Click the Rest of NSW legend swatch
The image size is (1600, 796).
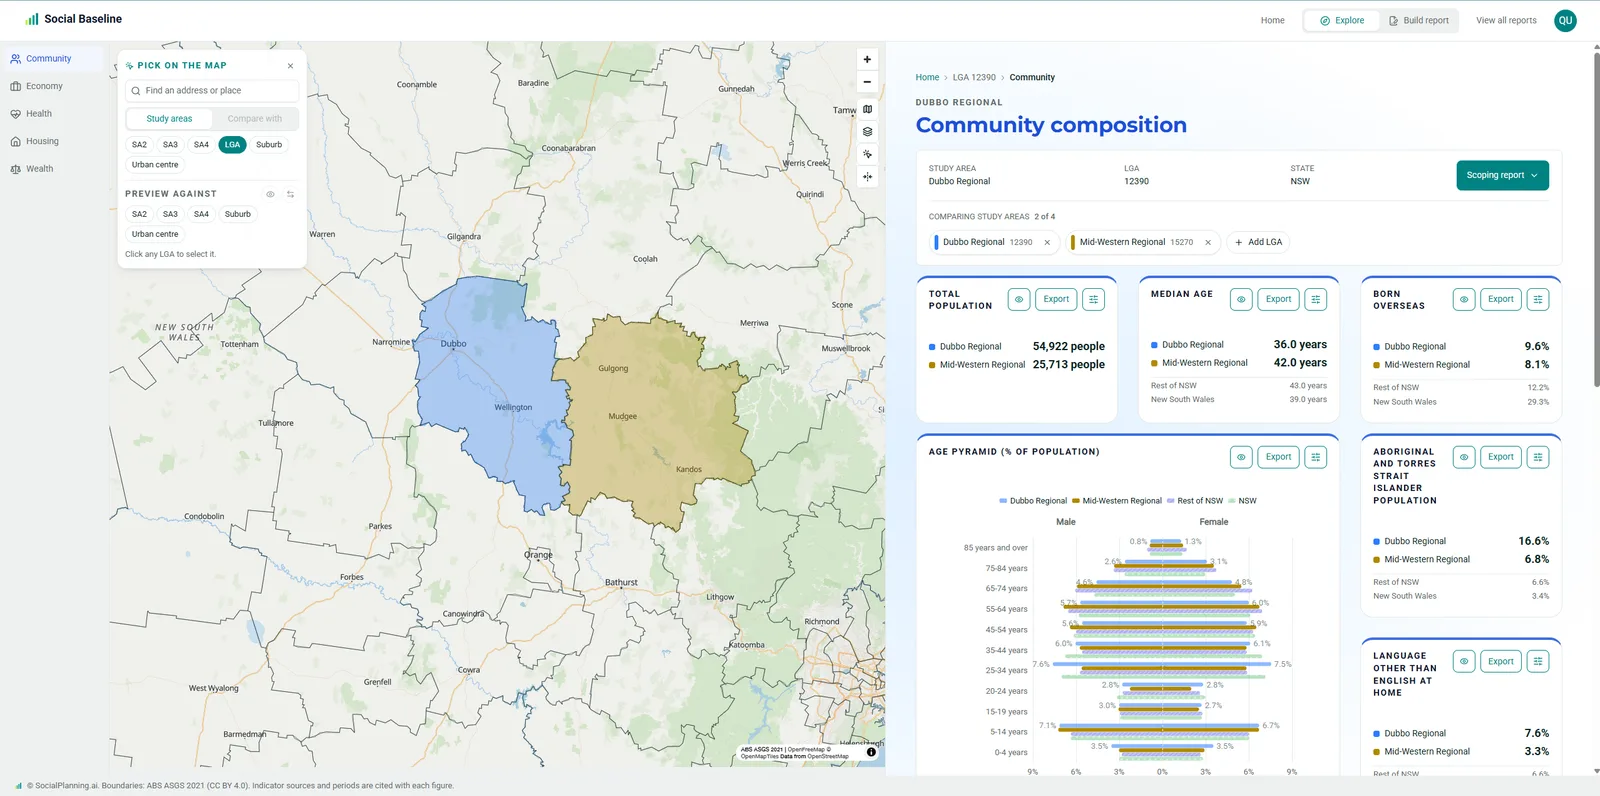click(x=1170, y=501)
